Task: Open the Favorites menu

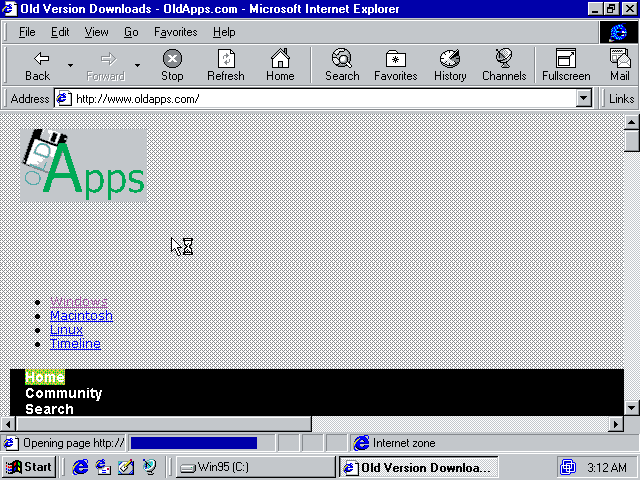Action: (x=176, y=32)
